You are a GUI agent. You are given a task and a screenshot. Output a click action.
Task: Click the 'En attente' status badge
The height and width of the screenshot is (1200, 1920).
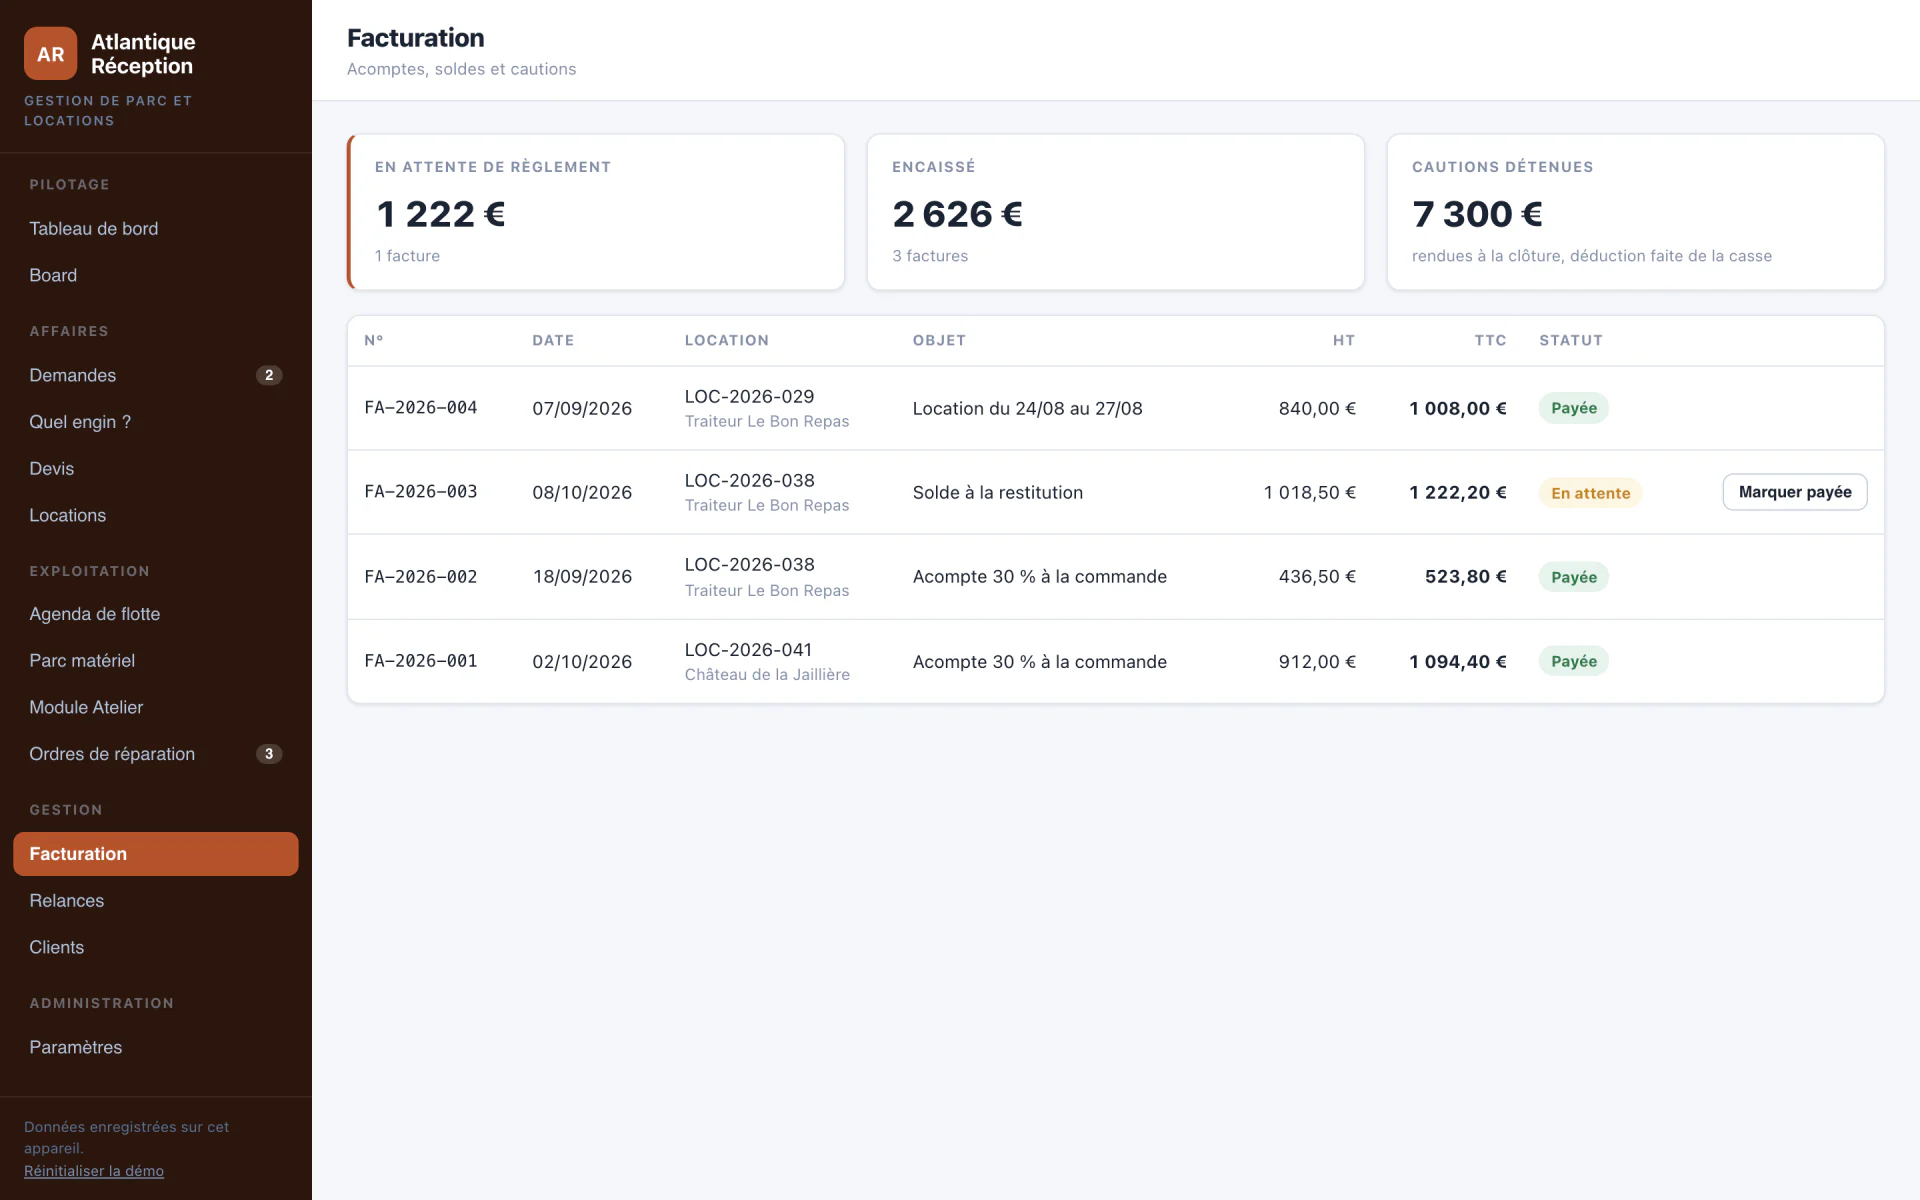pos(1590,493)
